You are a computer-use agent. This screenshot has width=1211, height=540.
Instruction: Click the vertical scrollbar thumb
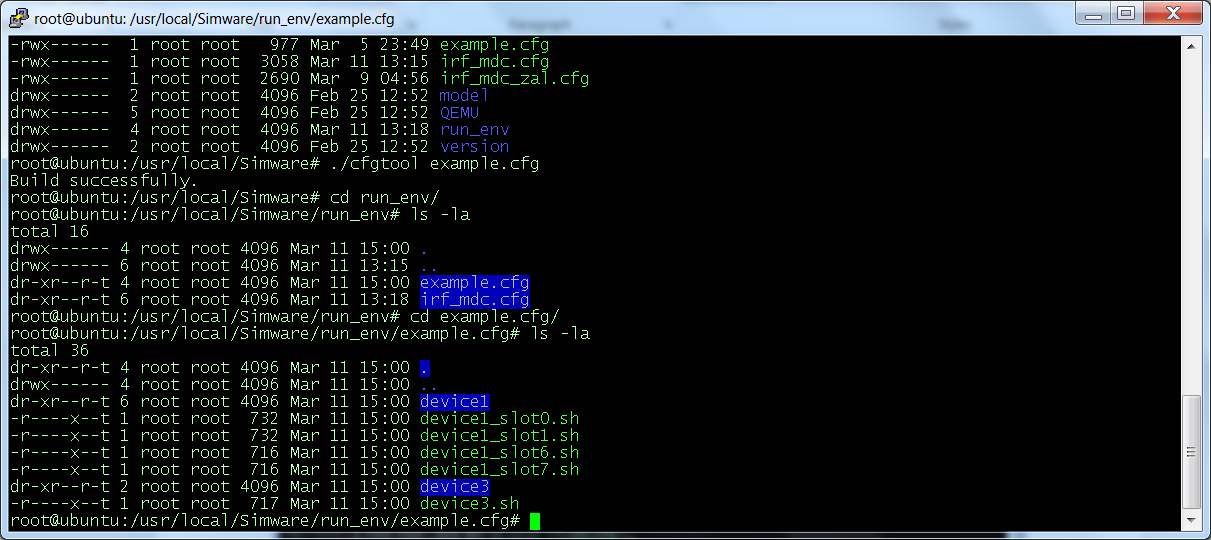click(1191, 454)
